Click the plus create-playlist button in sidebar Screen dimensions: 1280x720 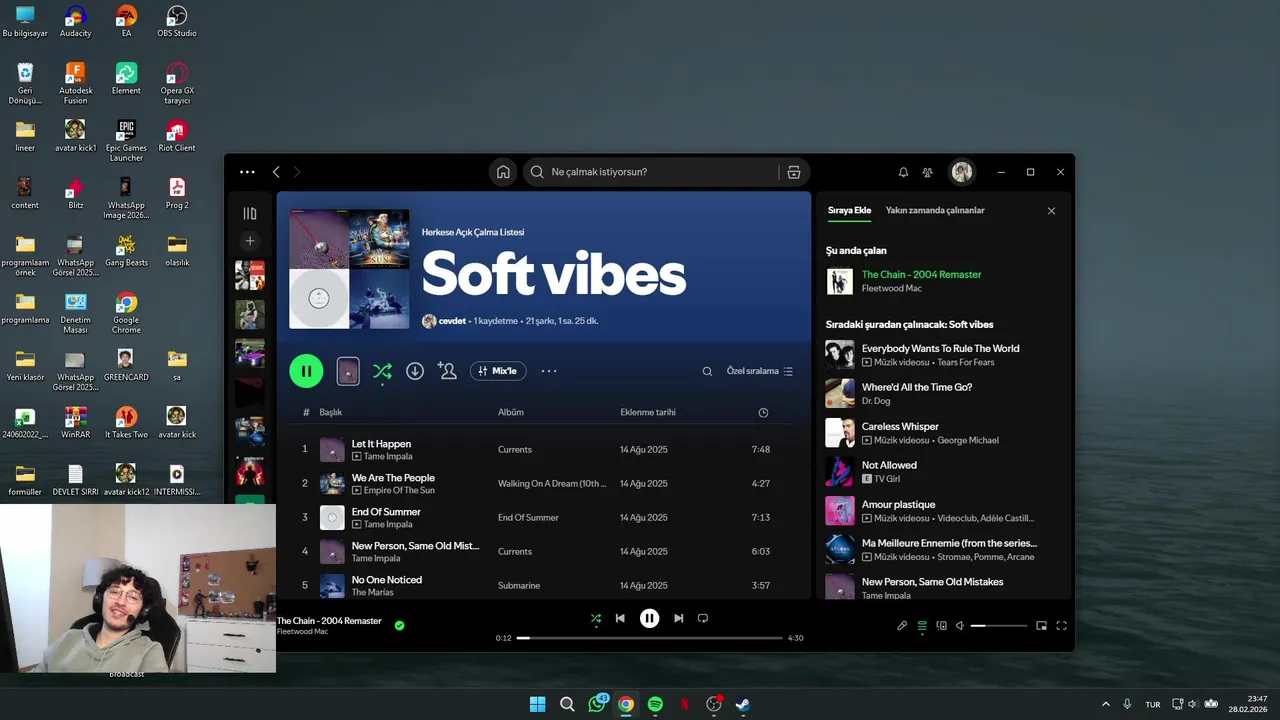[x=250, y=241]
